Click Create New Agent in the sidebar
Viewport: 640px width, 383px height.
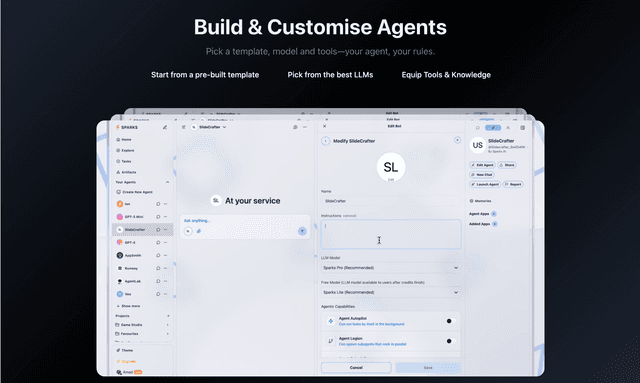(134, 192)
